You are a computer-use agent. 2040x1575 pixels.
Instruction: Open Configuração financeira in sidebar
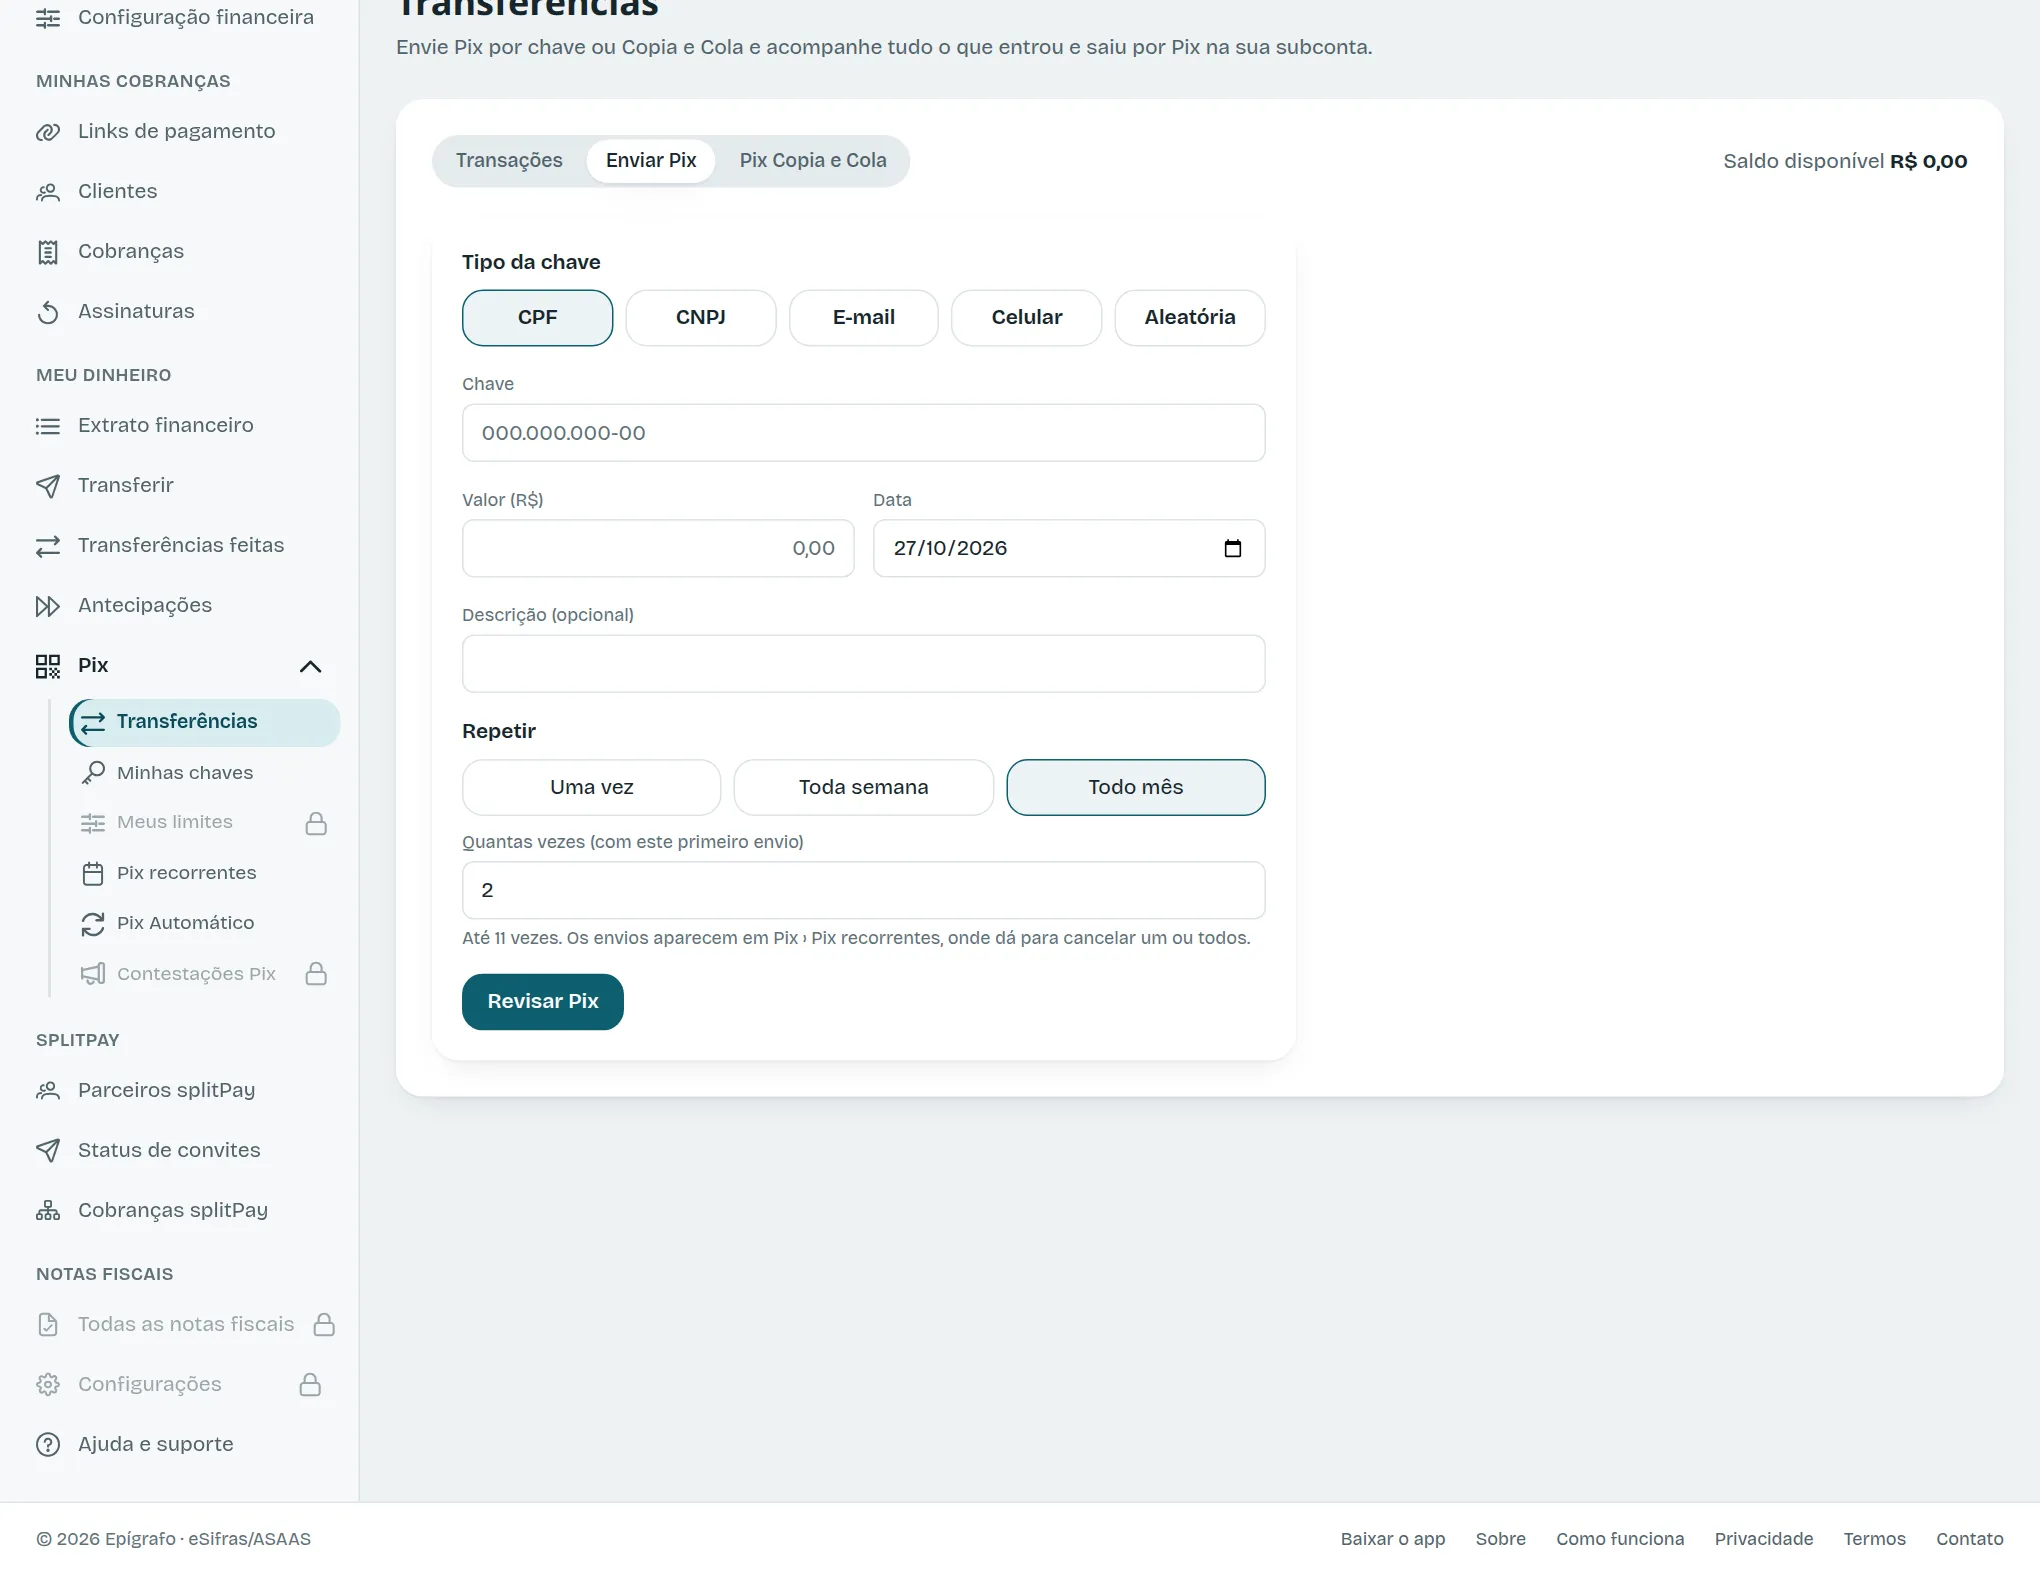click(178, 18)
